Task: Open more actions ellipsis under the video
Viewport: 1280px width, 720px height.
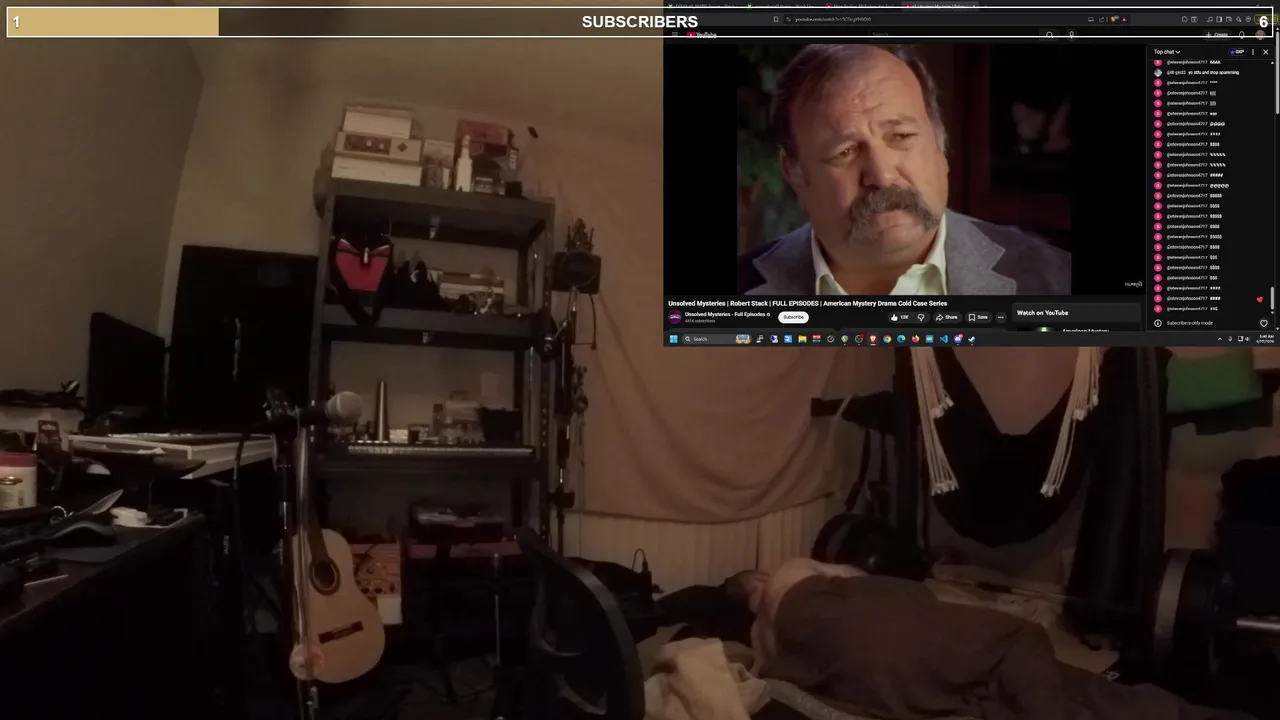Action: coord(1001,317)
